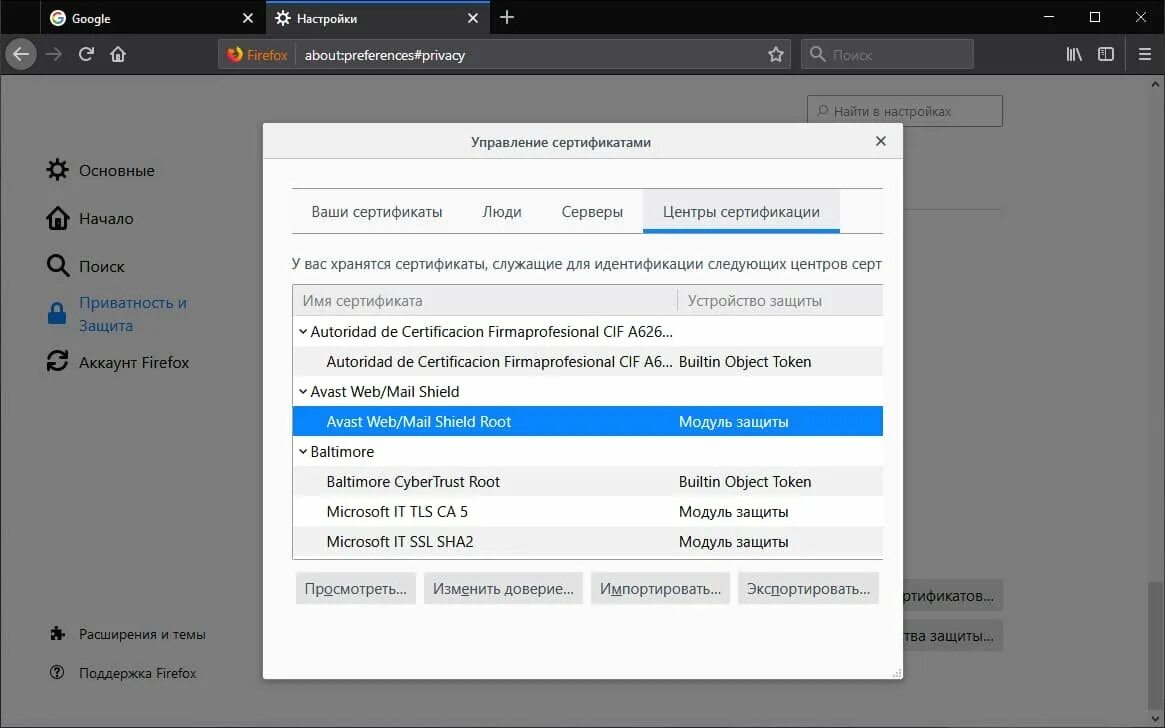This screenshot has height=728, width=1165.
Task: Open a new tab with plus icon
Action: [507, 17]
